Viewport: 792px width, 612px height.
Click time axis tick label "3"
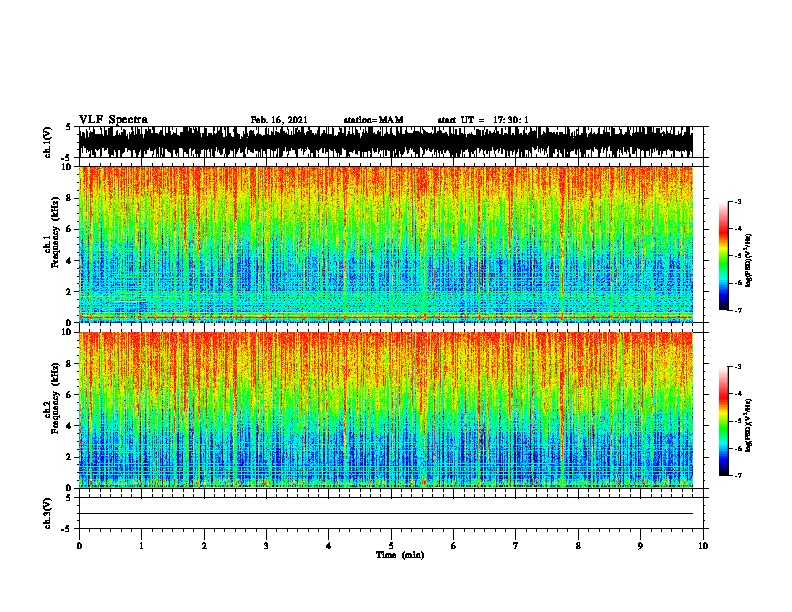[266, 546]
